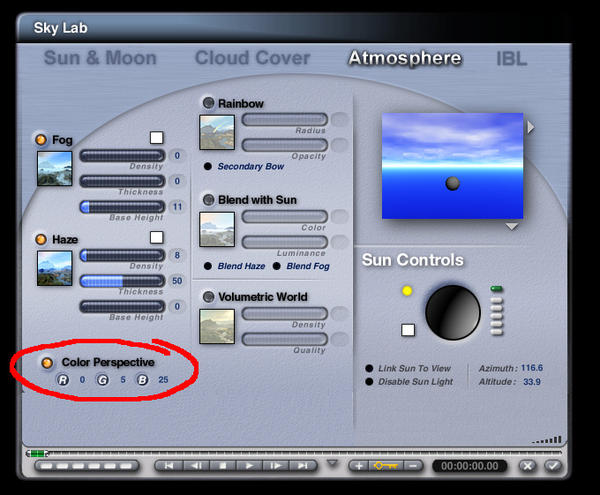Adjust the Blend with Sun Color slider

(285, 217)
